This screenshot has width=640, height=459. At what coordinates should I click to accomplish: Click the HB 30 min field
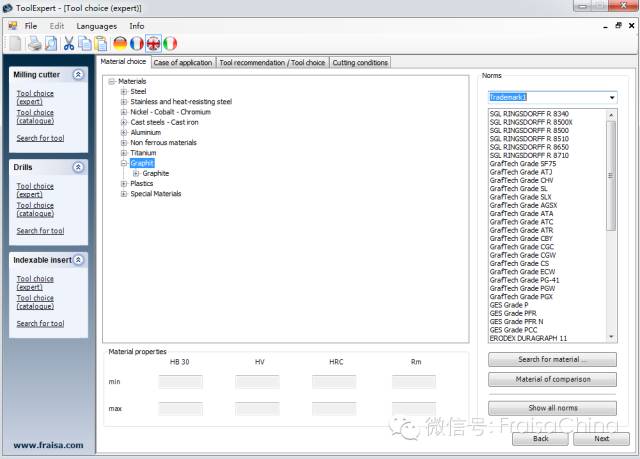point(180,382)
